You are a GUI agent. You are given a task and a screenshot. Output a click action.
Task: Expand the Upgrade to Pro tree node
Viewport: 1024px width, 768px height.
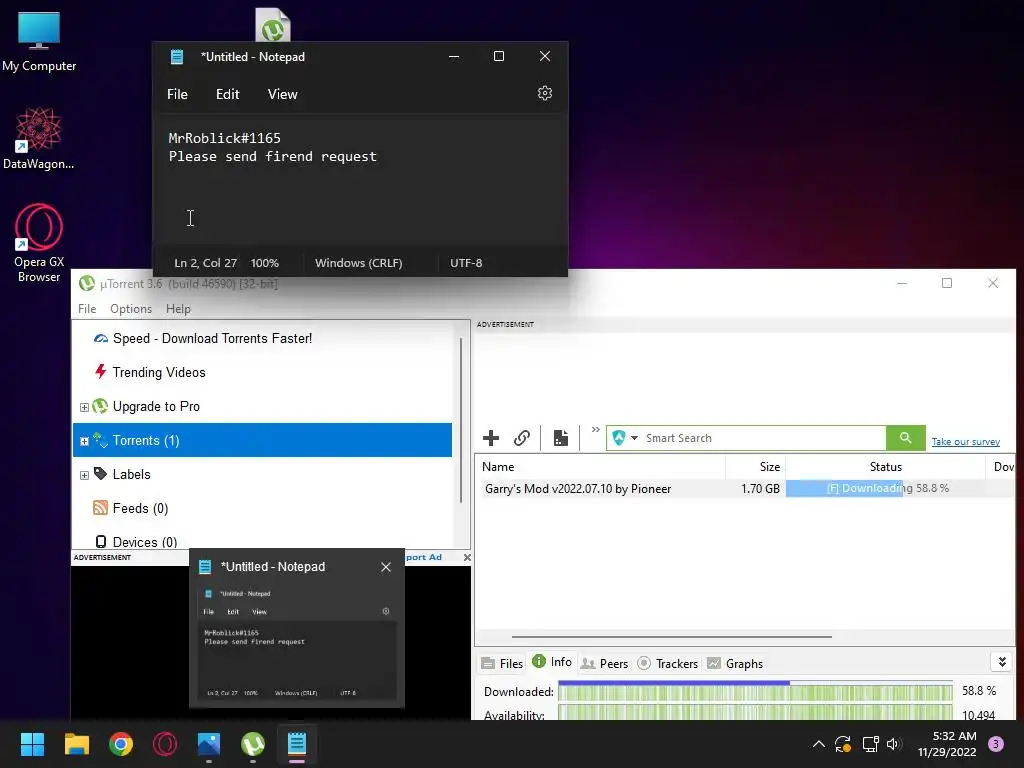tap(84, 407)
